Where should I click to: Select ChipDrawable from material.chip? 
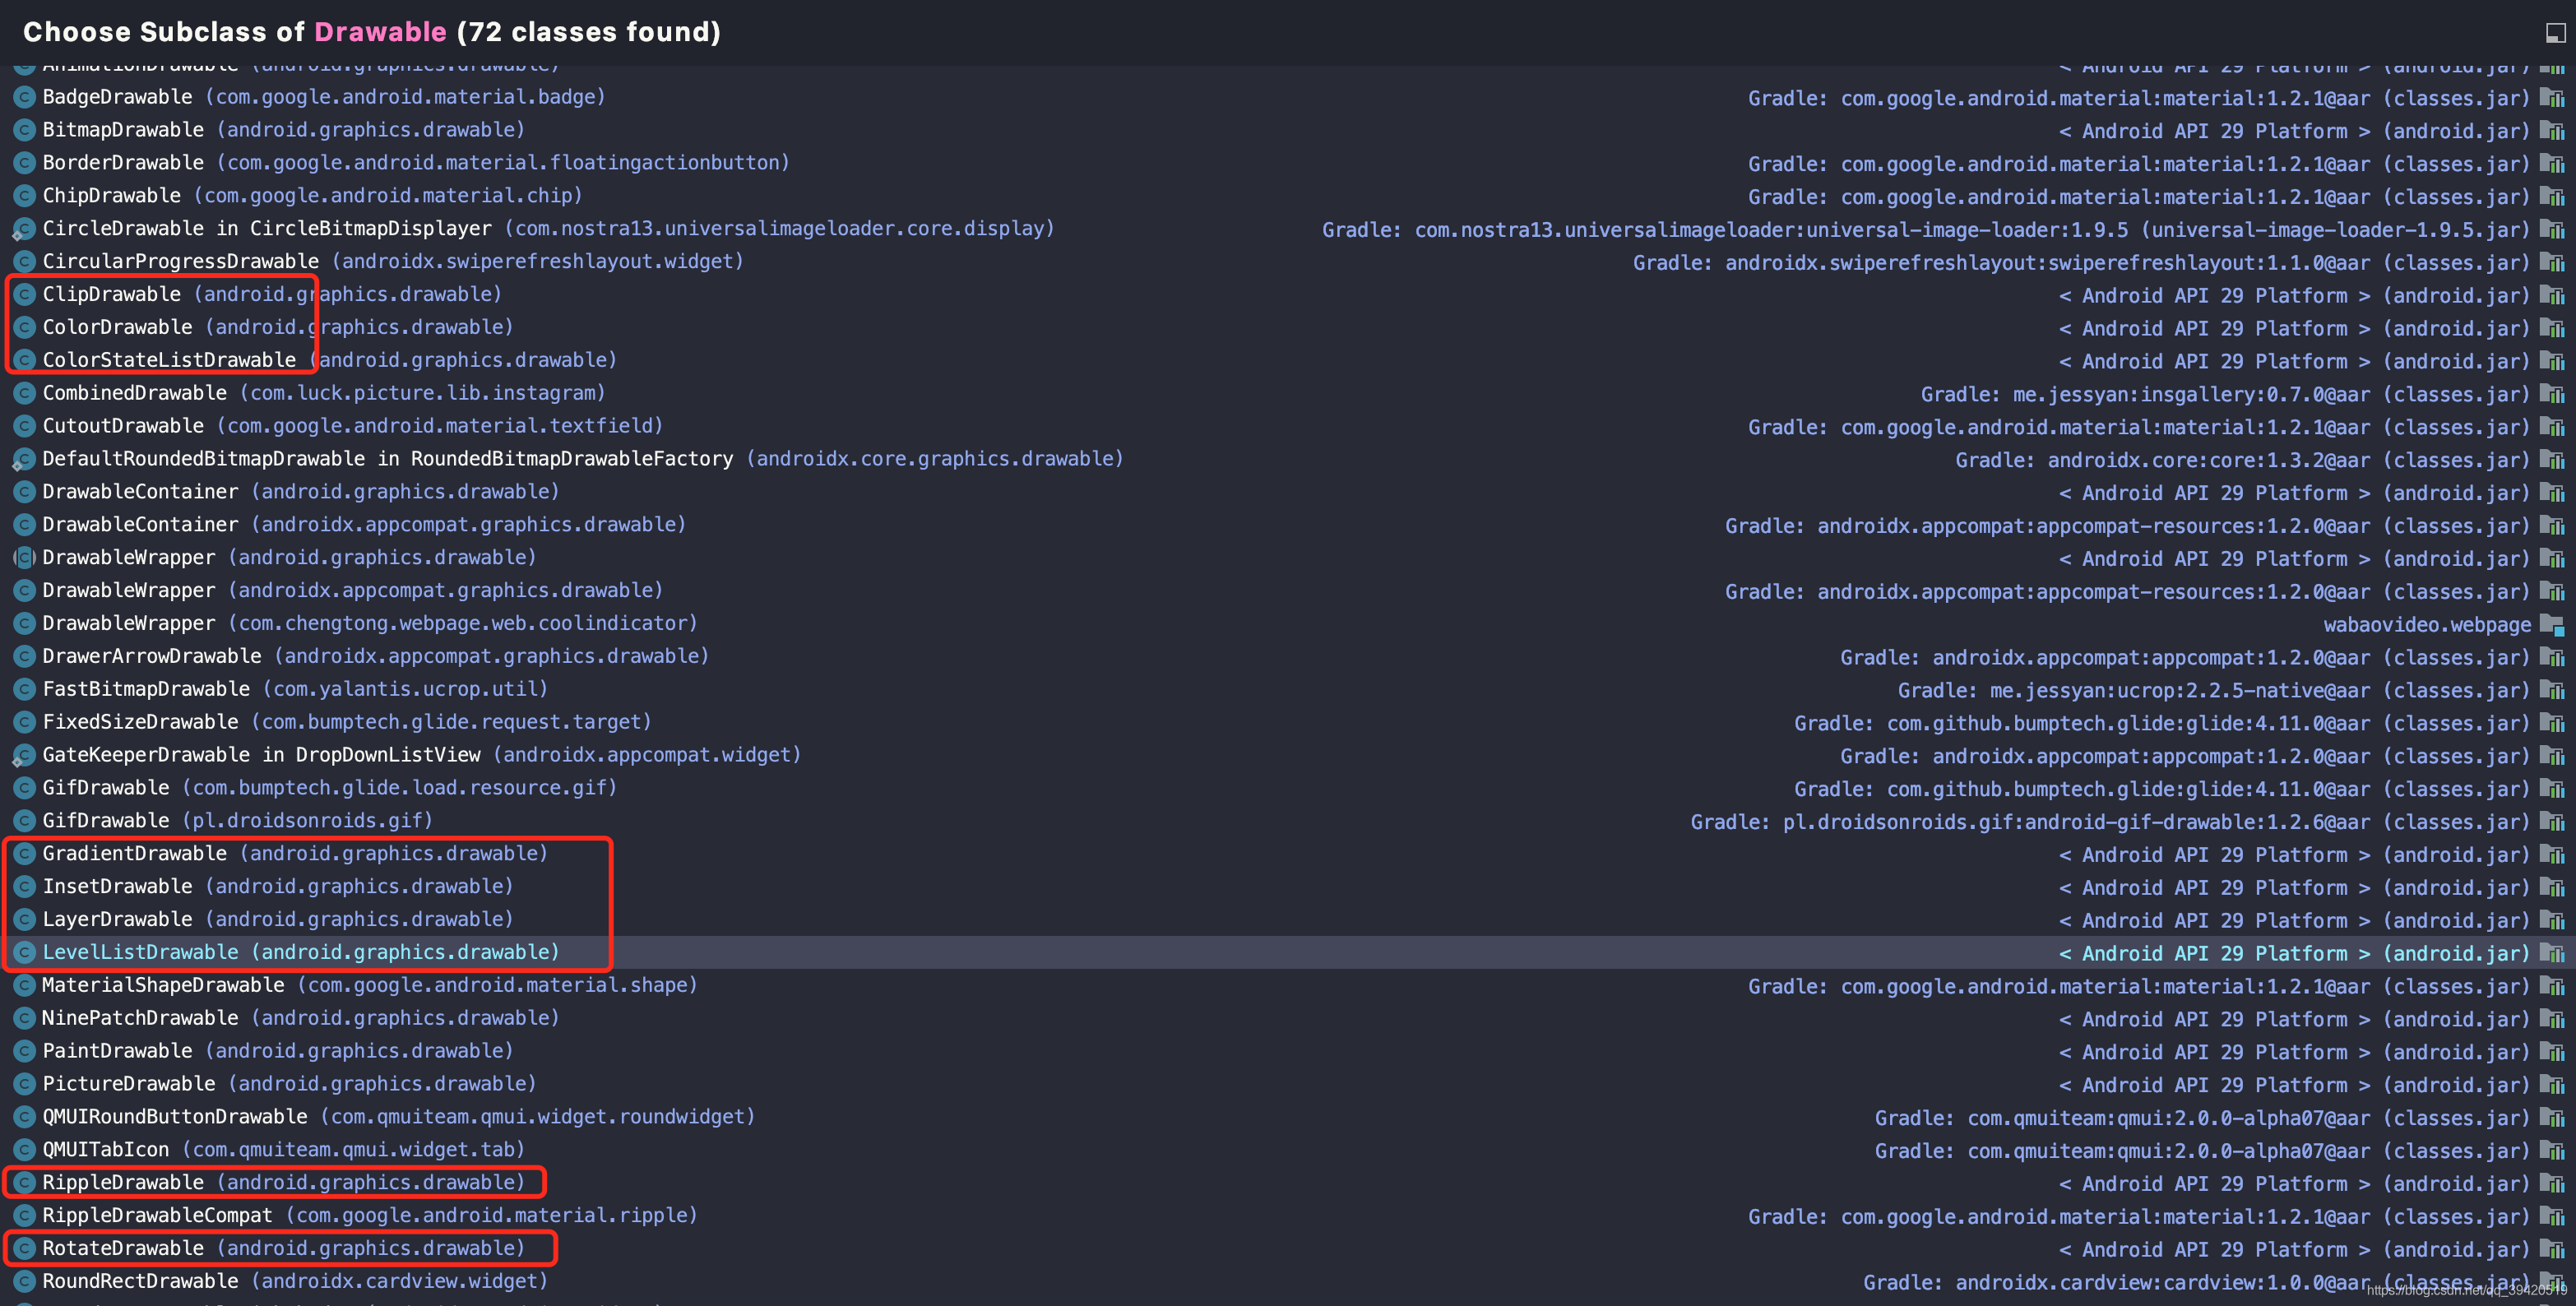1288,196
